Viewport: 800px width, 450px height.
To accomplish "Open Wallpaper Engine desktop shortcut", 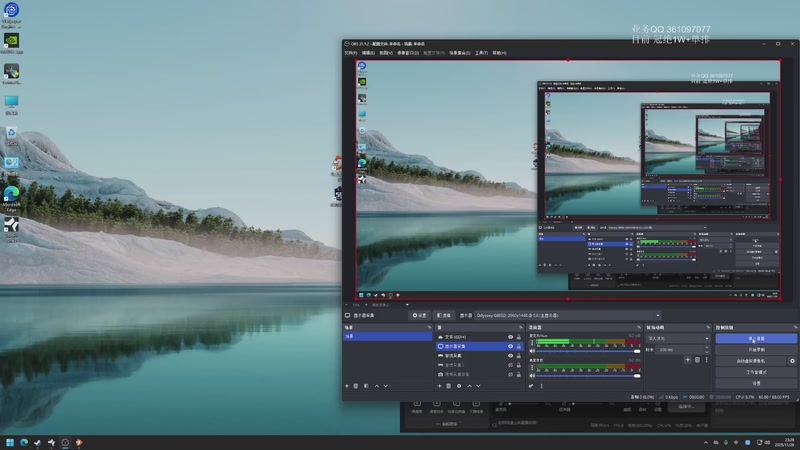I will click(11, 14).
